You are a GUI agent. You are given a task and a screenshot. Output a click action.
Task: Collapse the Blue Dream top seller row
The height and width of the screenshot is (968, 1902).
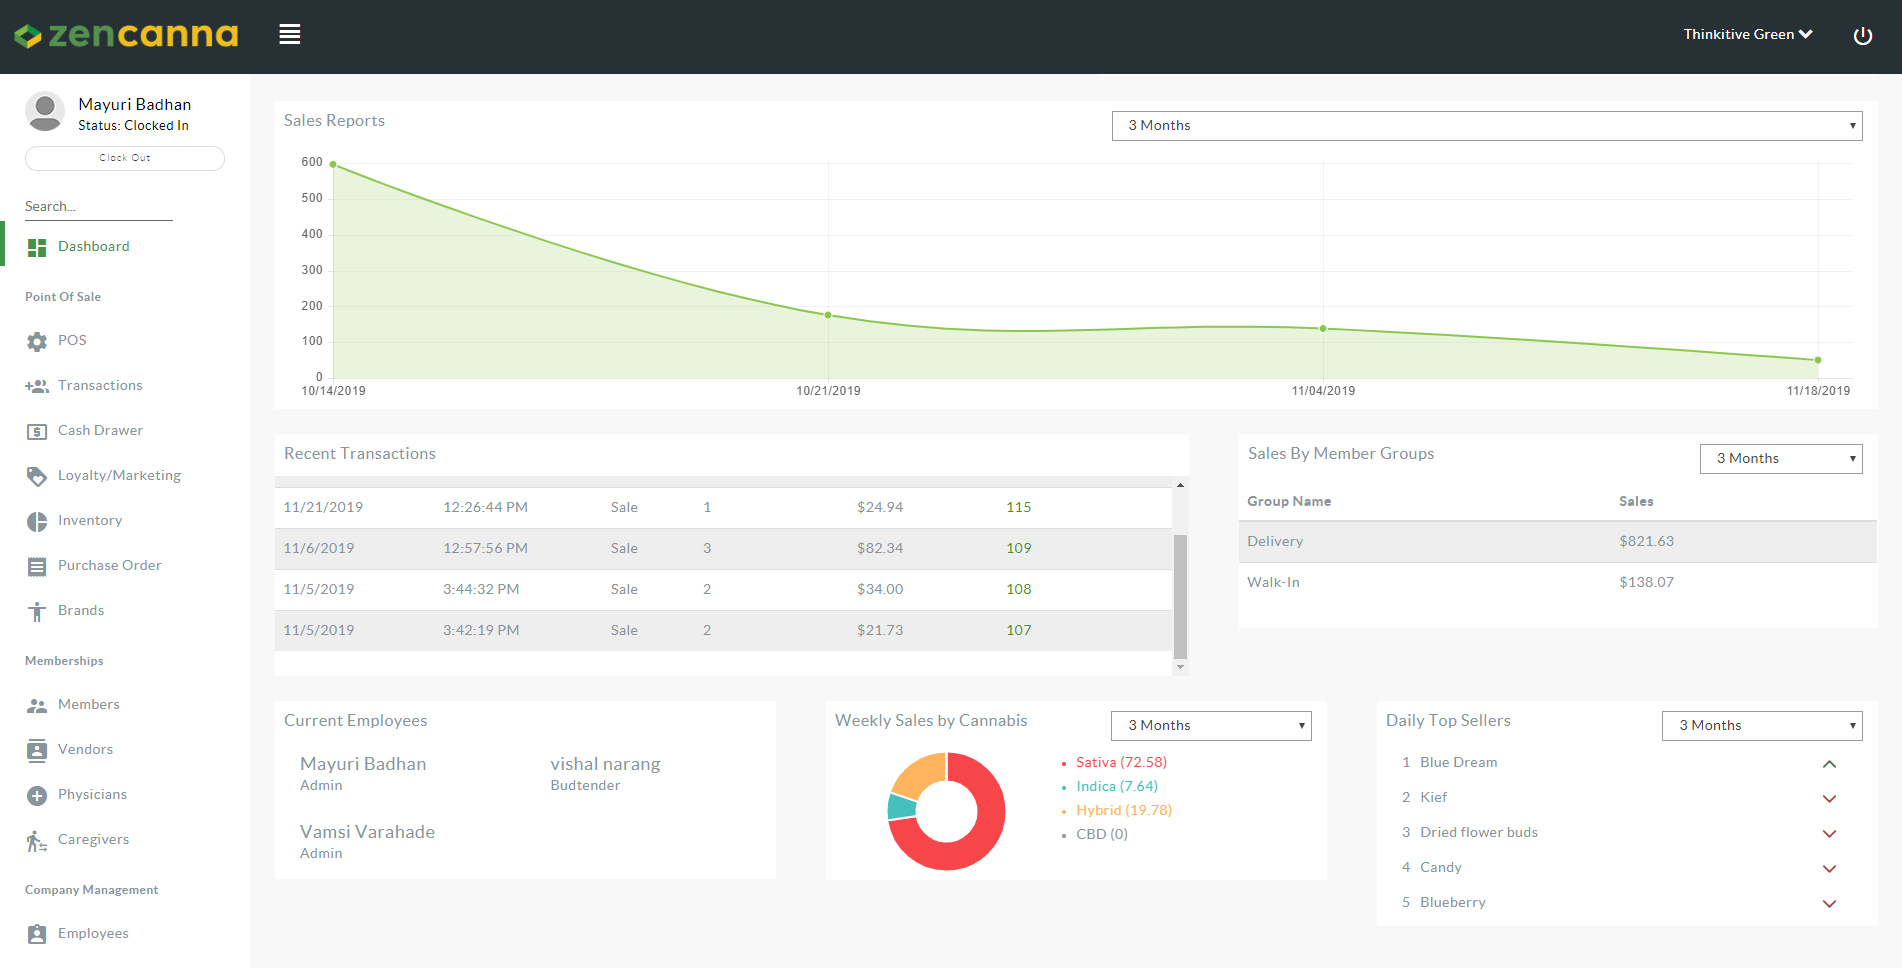1829,764
